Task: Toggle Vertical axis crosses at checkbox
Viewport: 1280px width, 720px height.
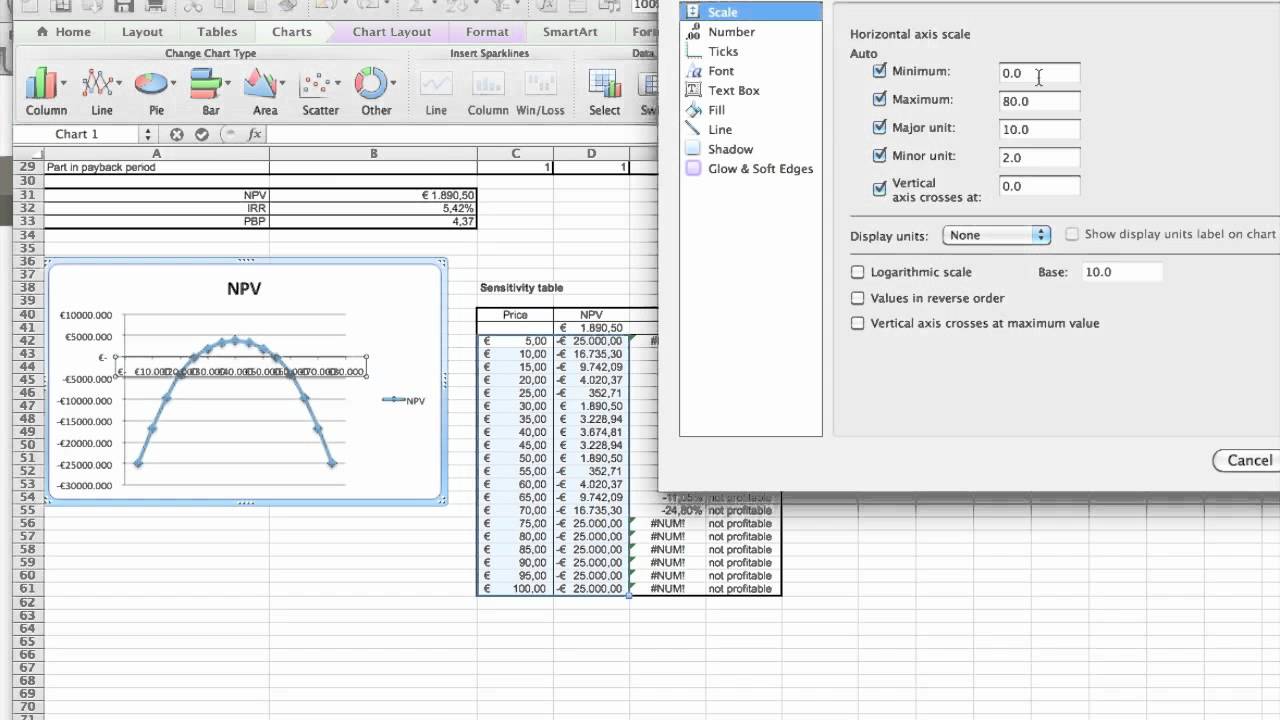Action: (880, 188)
